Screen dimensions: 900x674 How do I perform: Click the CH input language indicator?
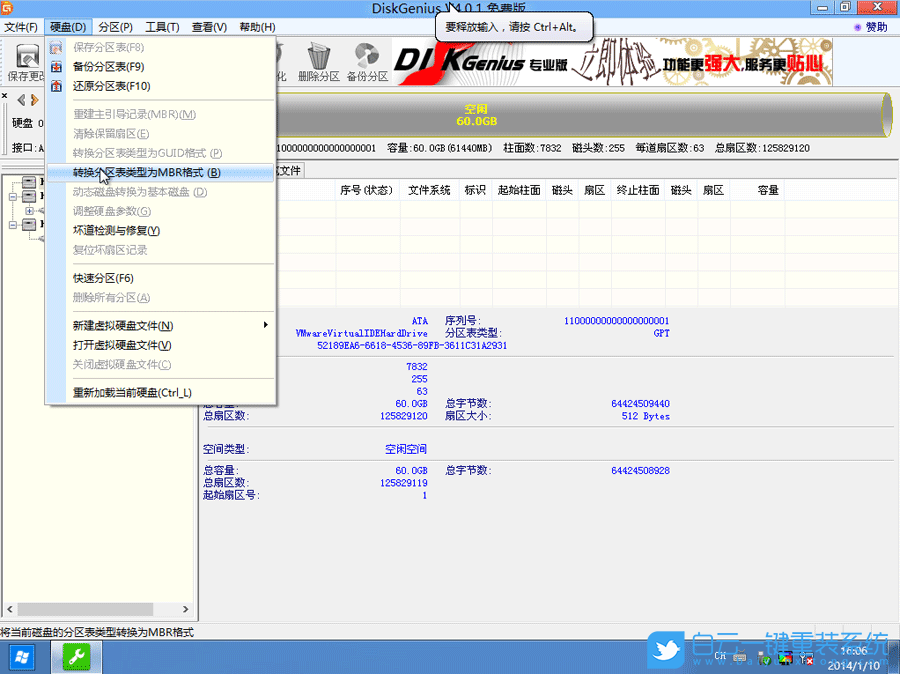click(721, 654)
